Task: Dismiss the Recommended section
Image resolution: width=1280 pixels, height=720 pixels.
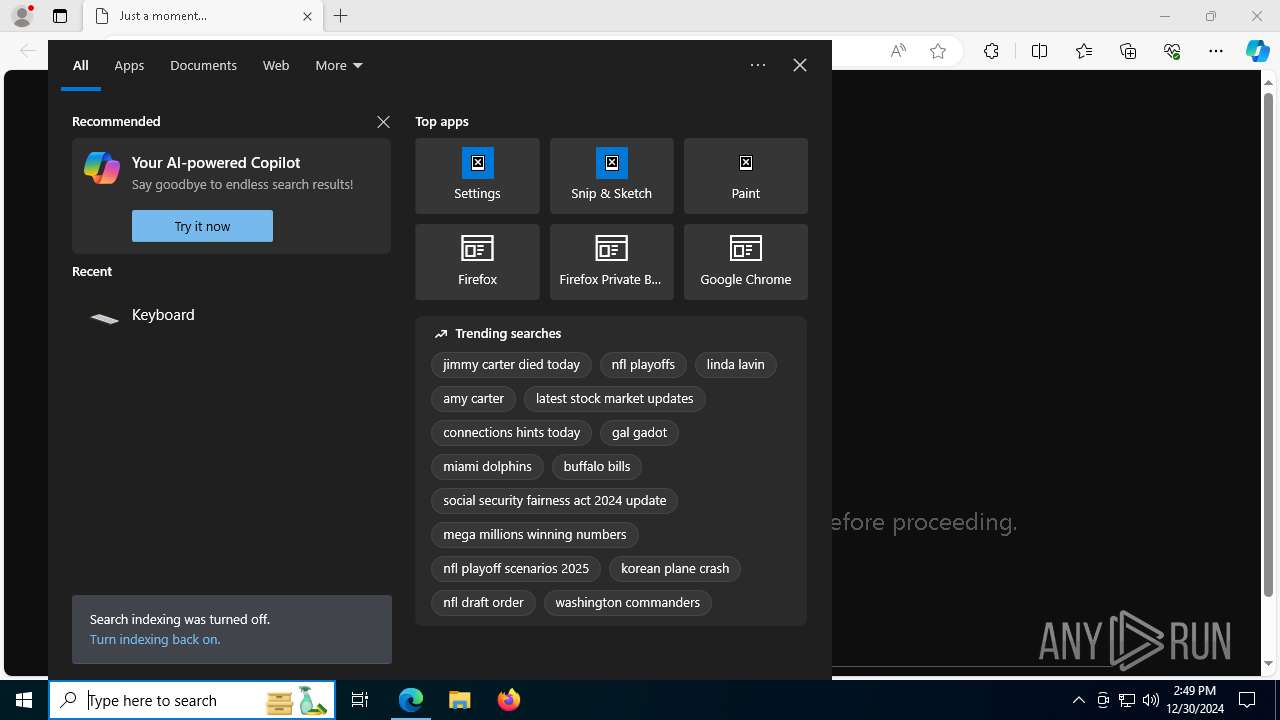Action: pos(383,122)
